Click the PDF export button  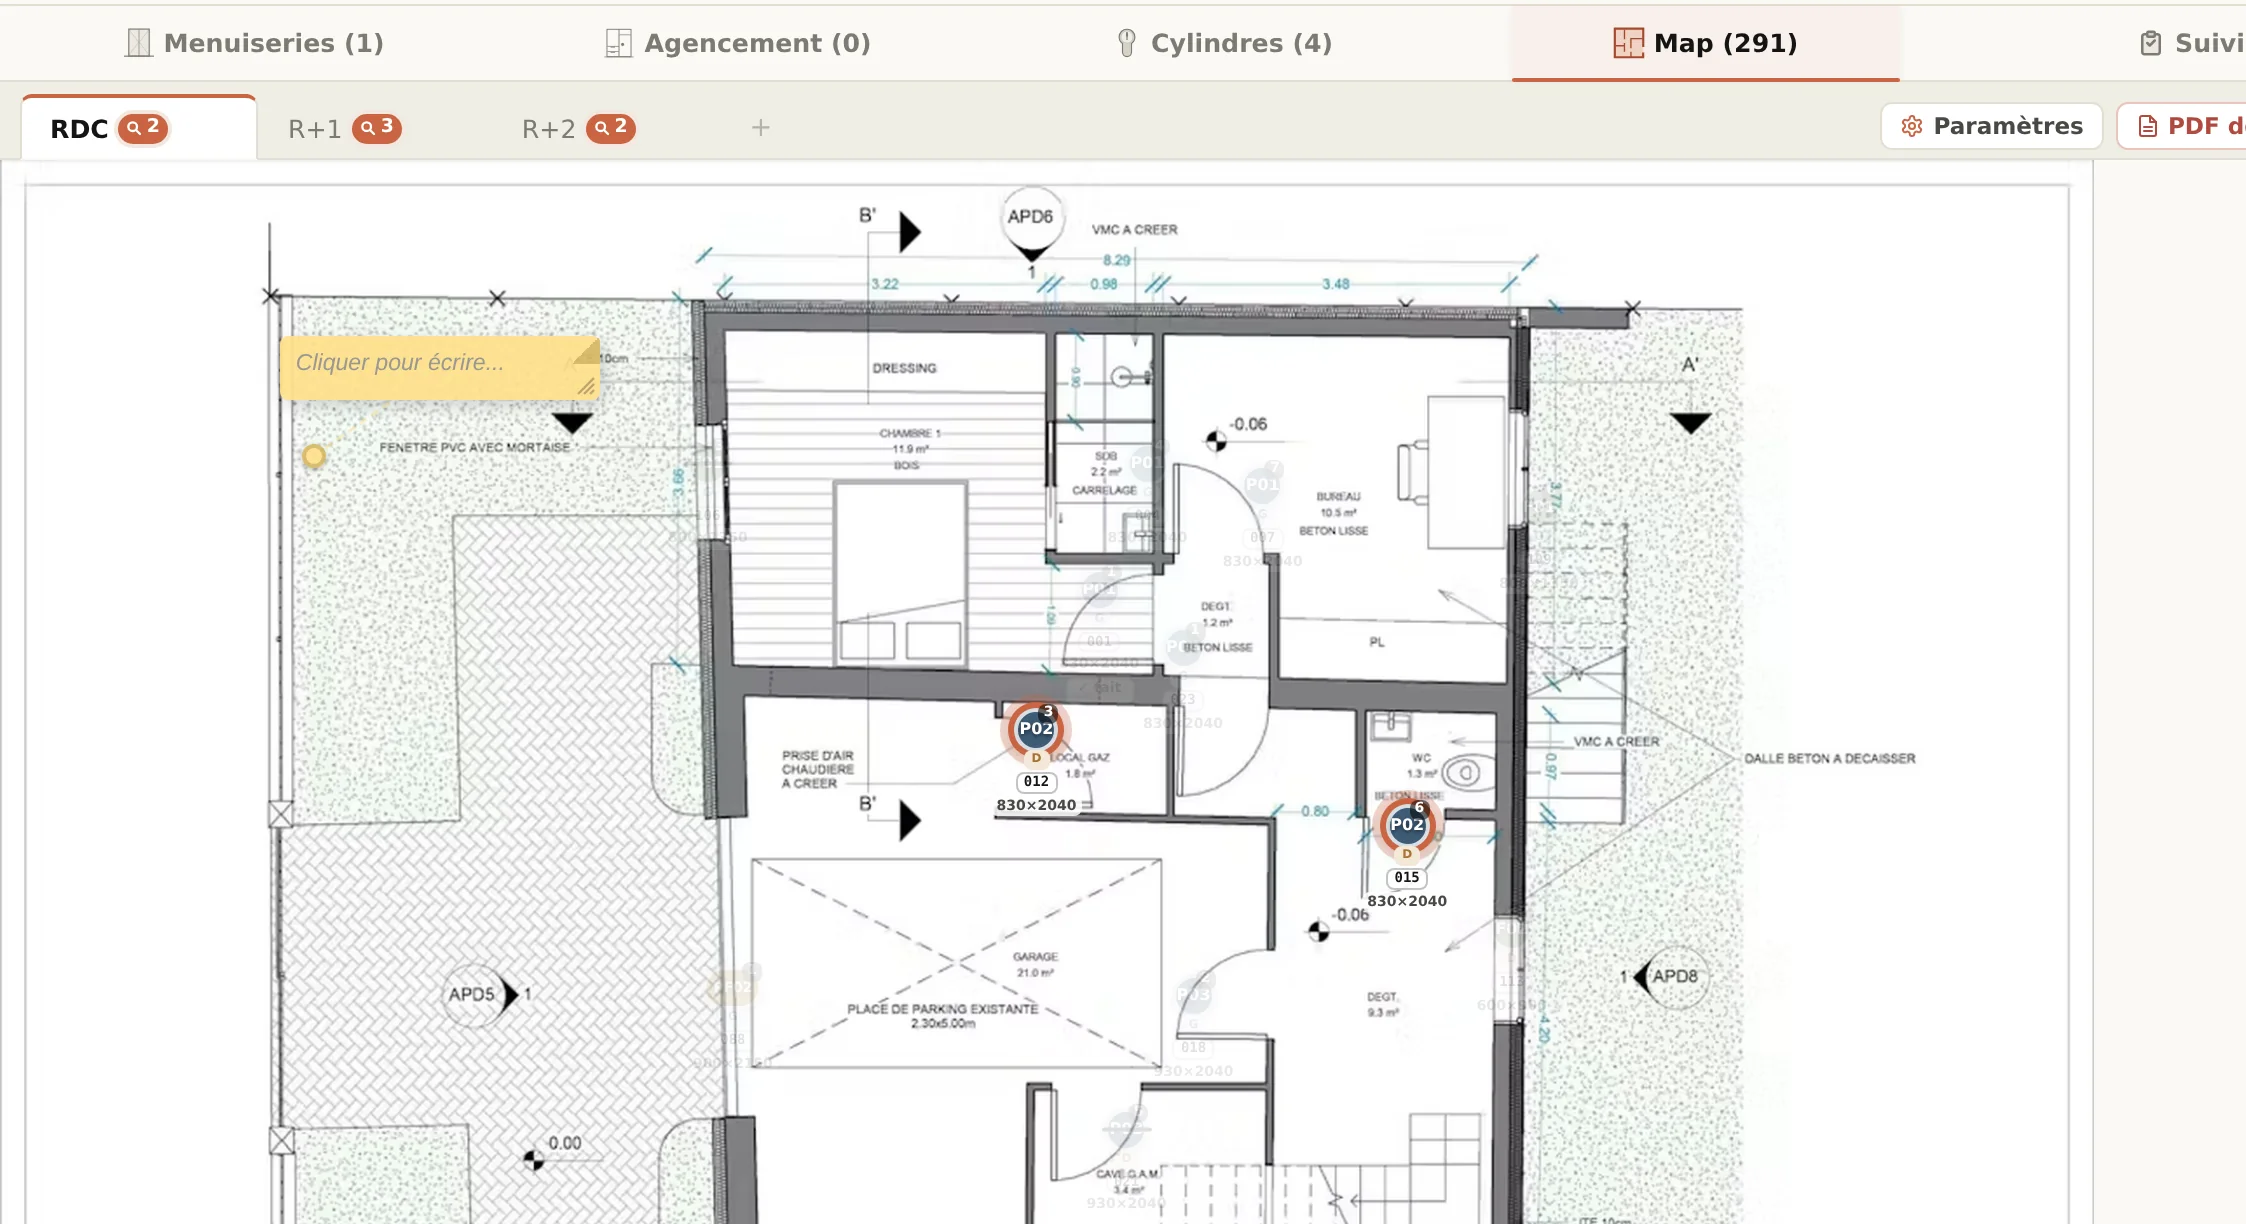(2182, 126)
